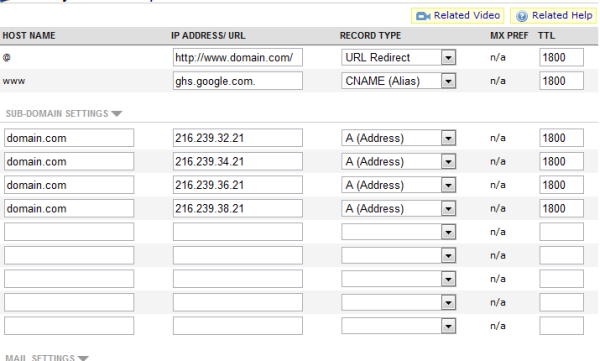Click the 216.239.32.21 IP address field
The width and height of the screenshot is (600, 361).
point(238,138)
